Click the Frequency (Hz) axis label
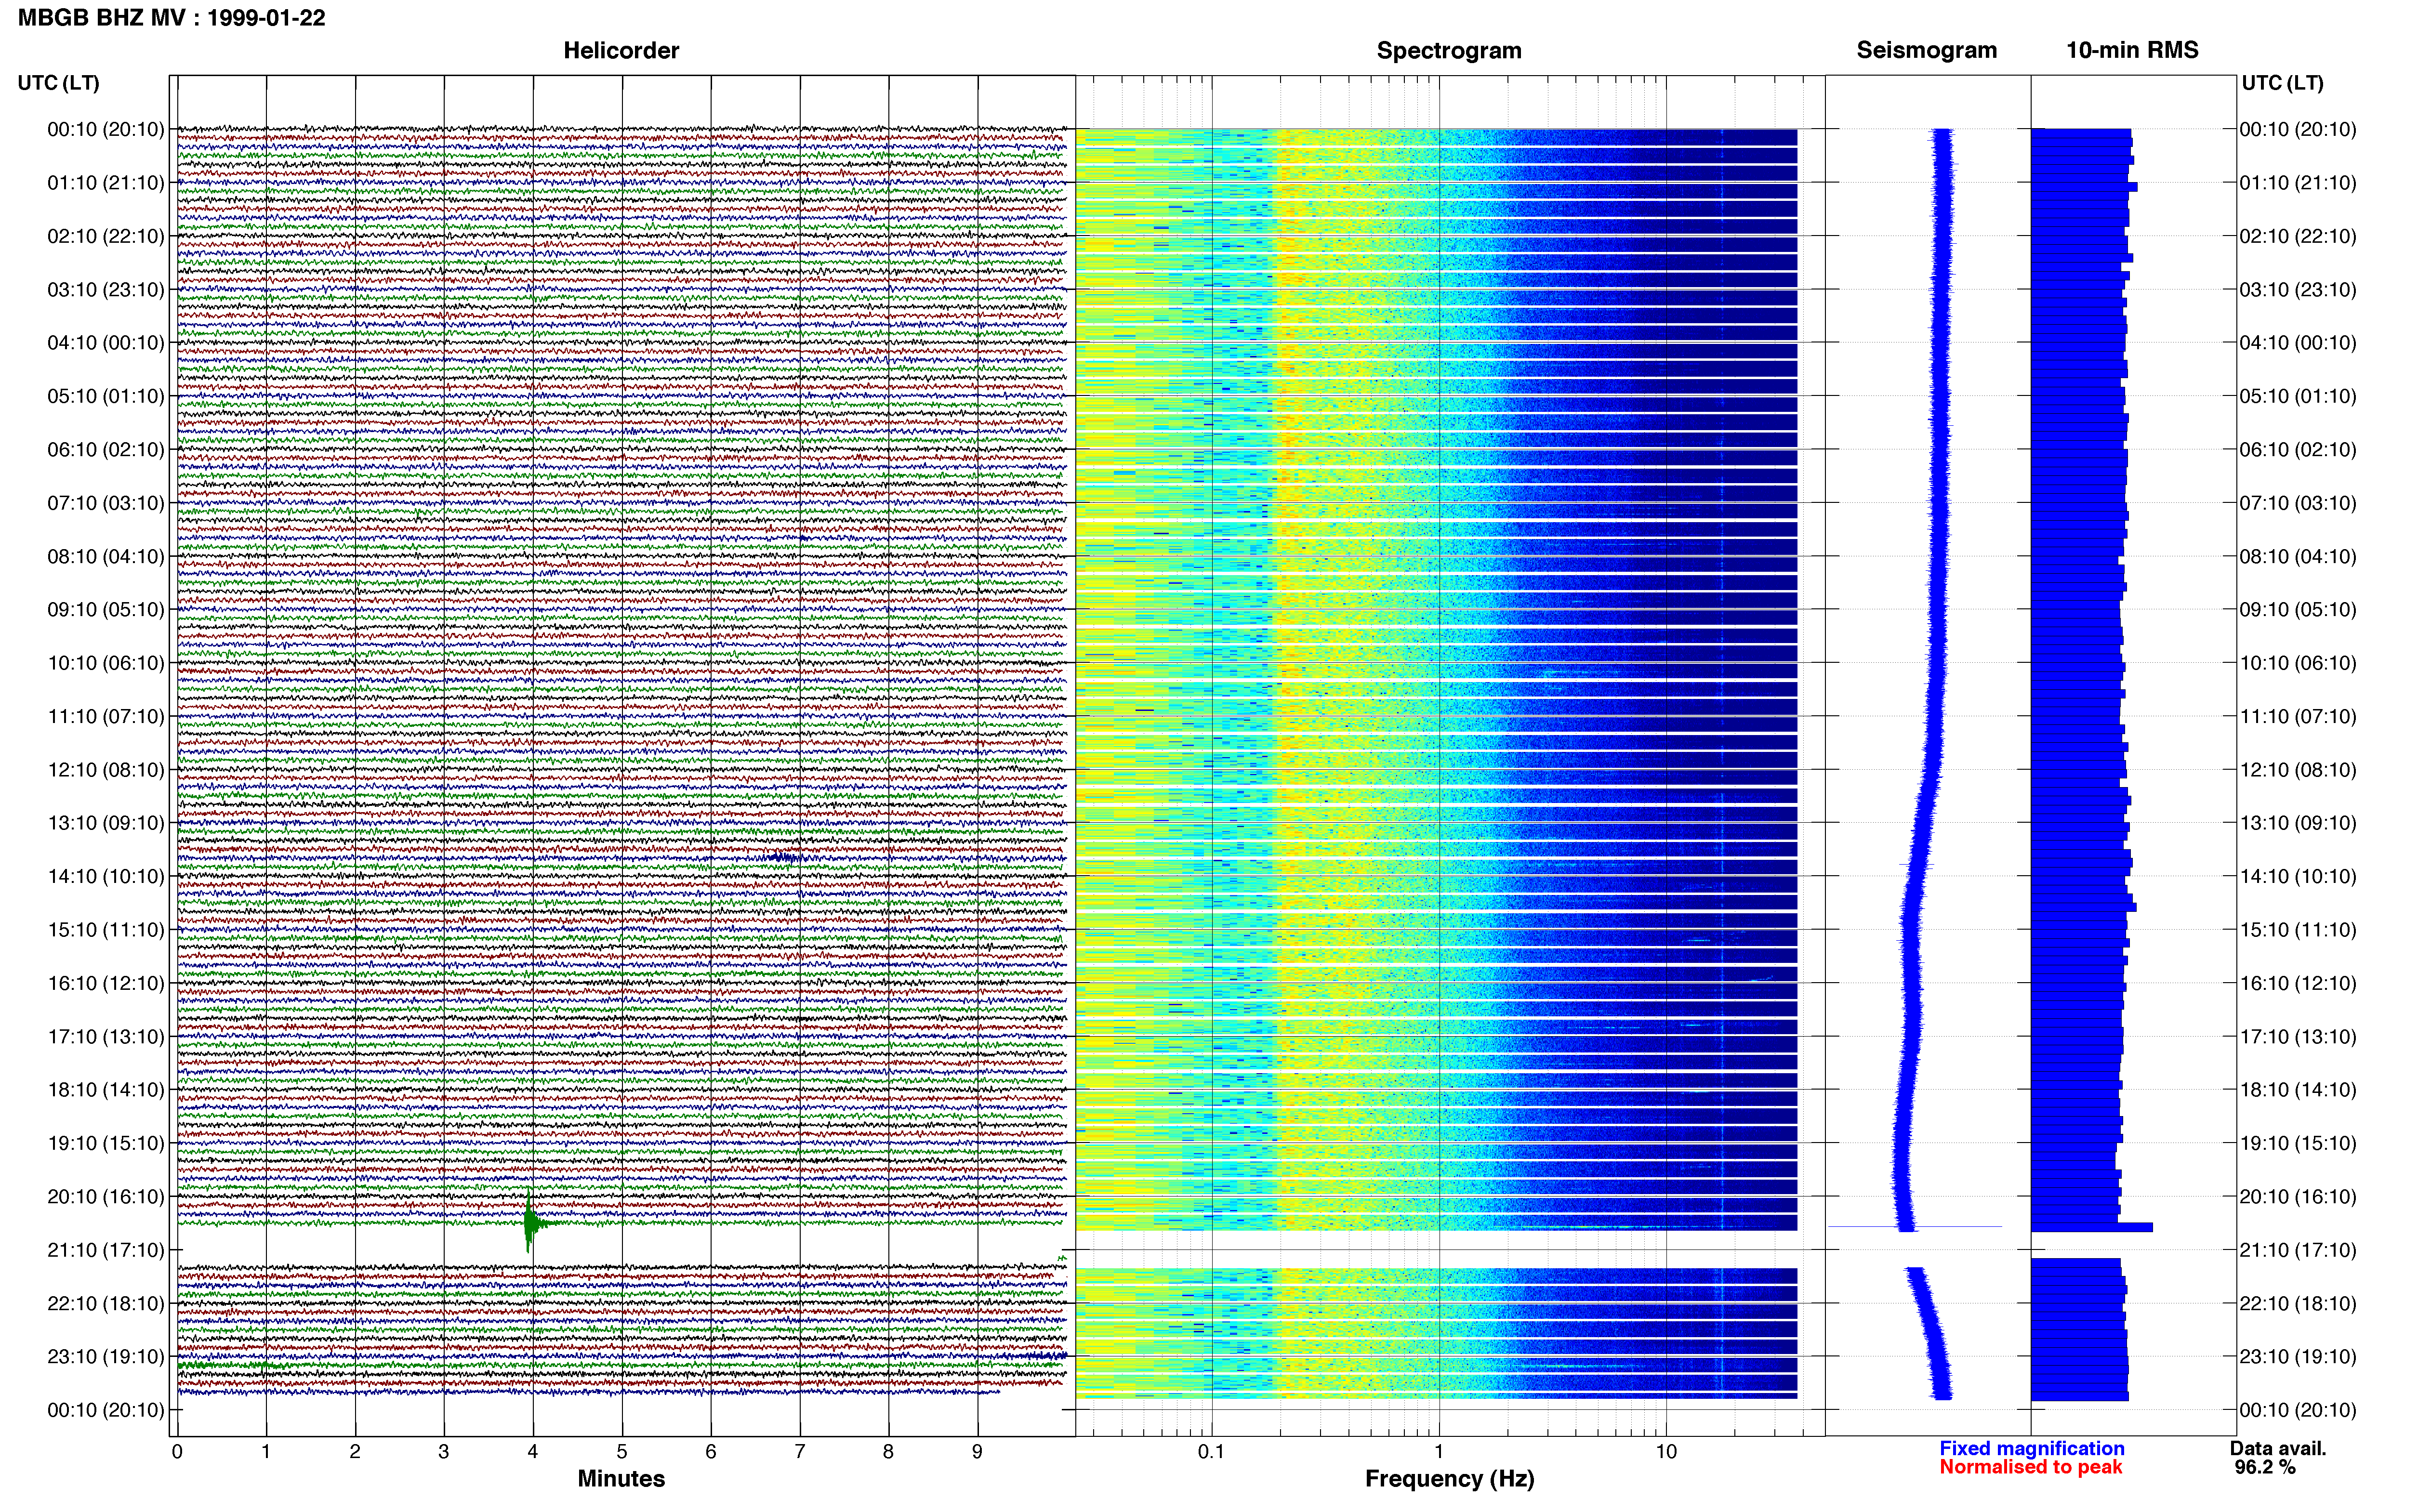The height and width of the screenshot is (1512, 2418). pos(1449,1478)
